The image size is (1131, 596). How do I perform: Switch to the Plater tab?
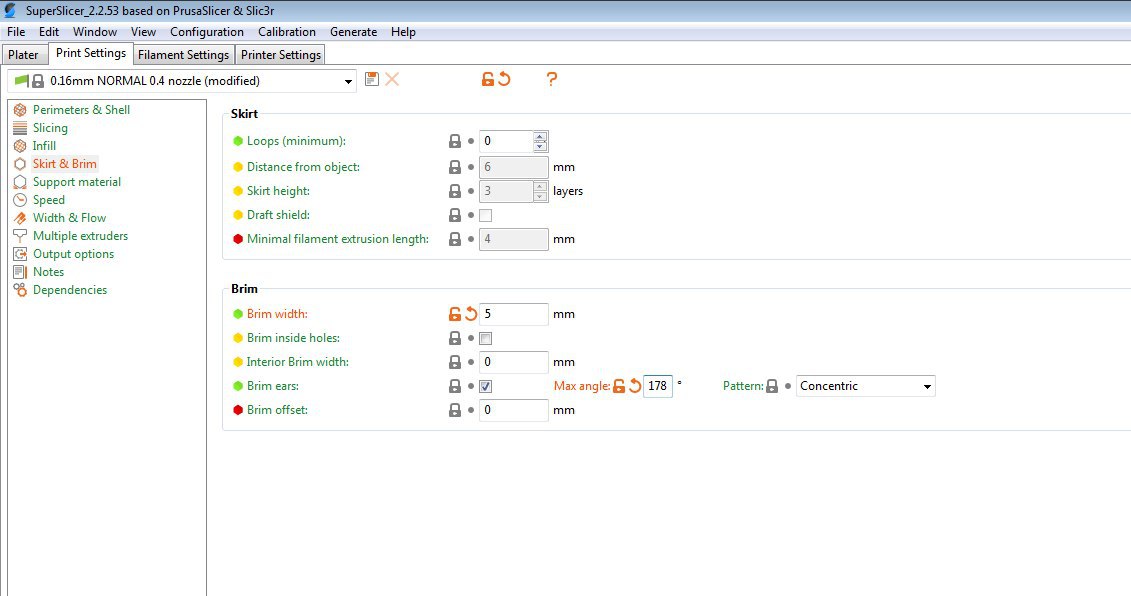[x=23, y=55]
